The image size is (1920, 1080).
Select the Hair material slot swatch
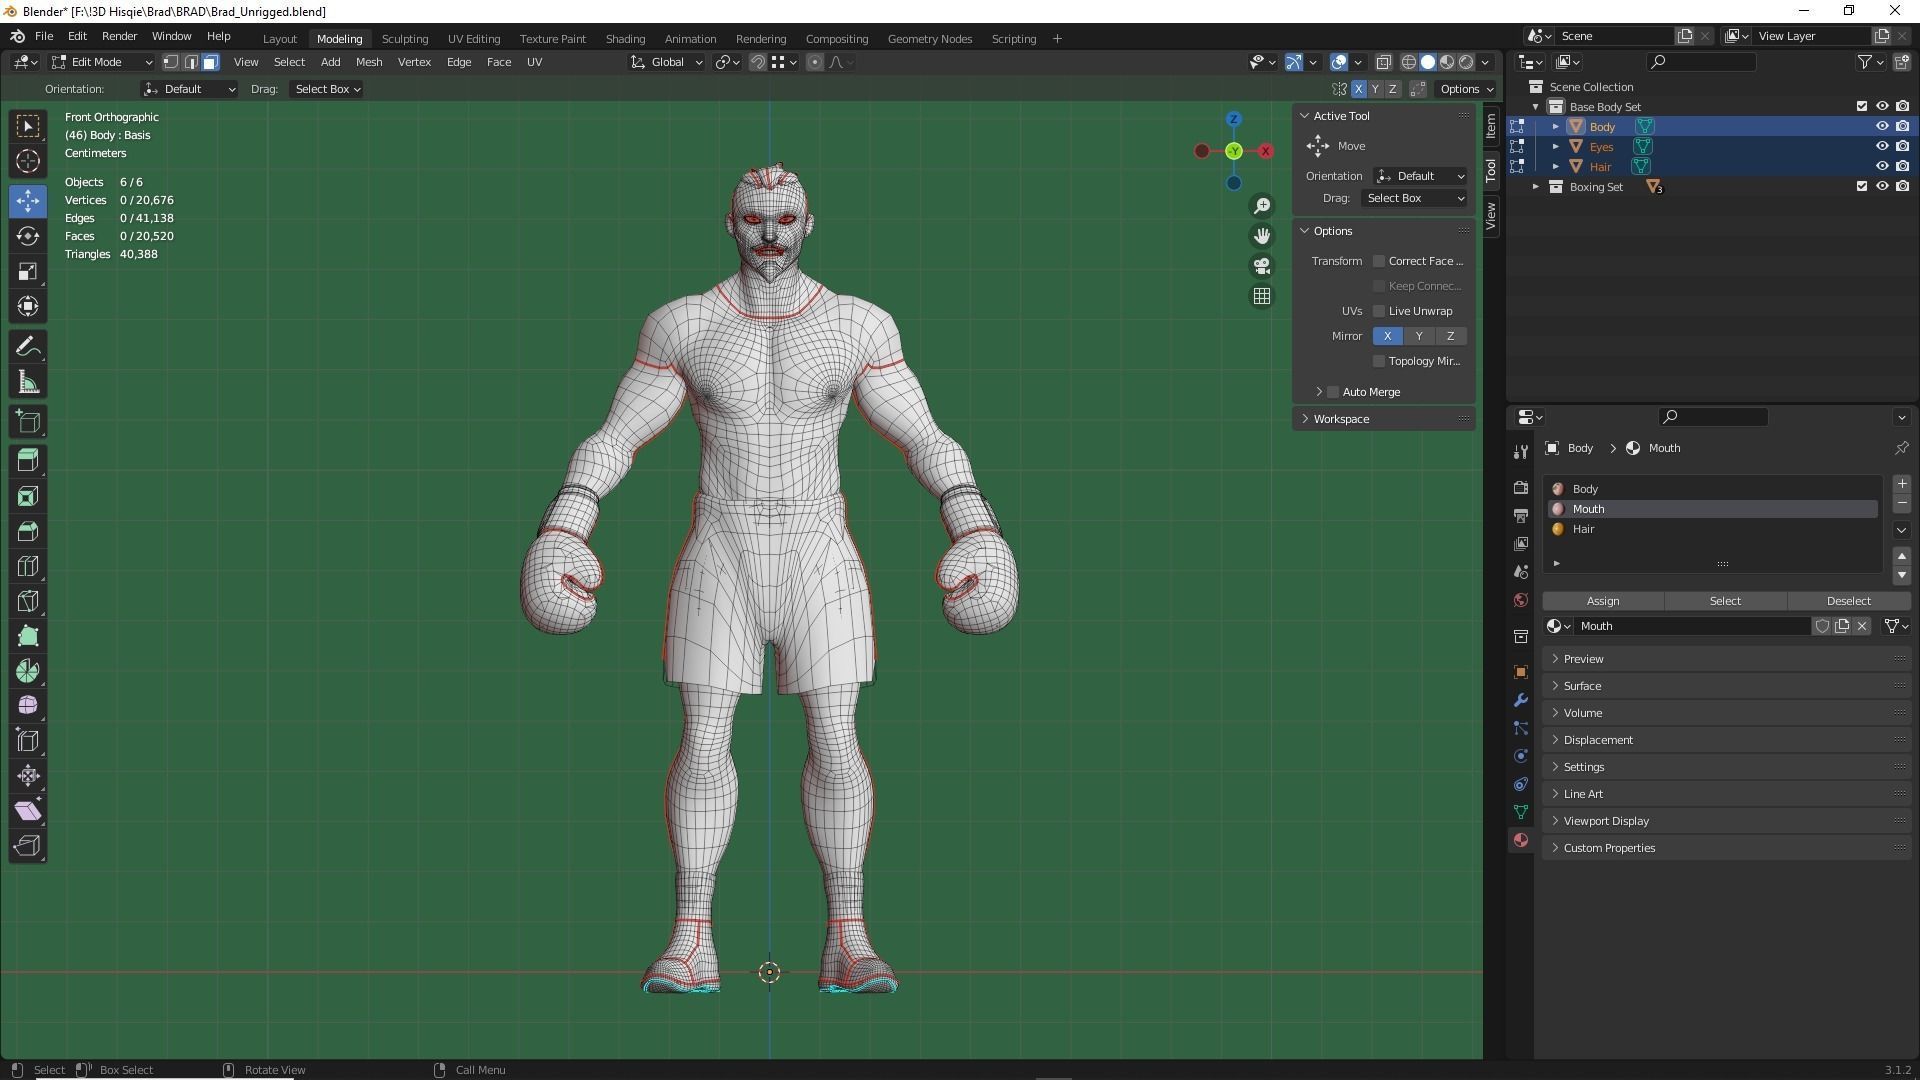1558,529
